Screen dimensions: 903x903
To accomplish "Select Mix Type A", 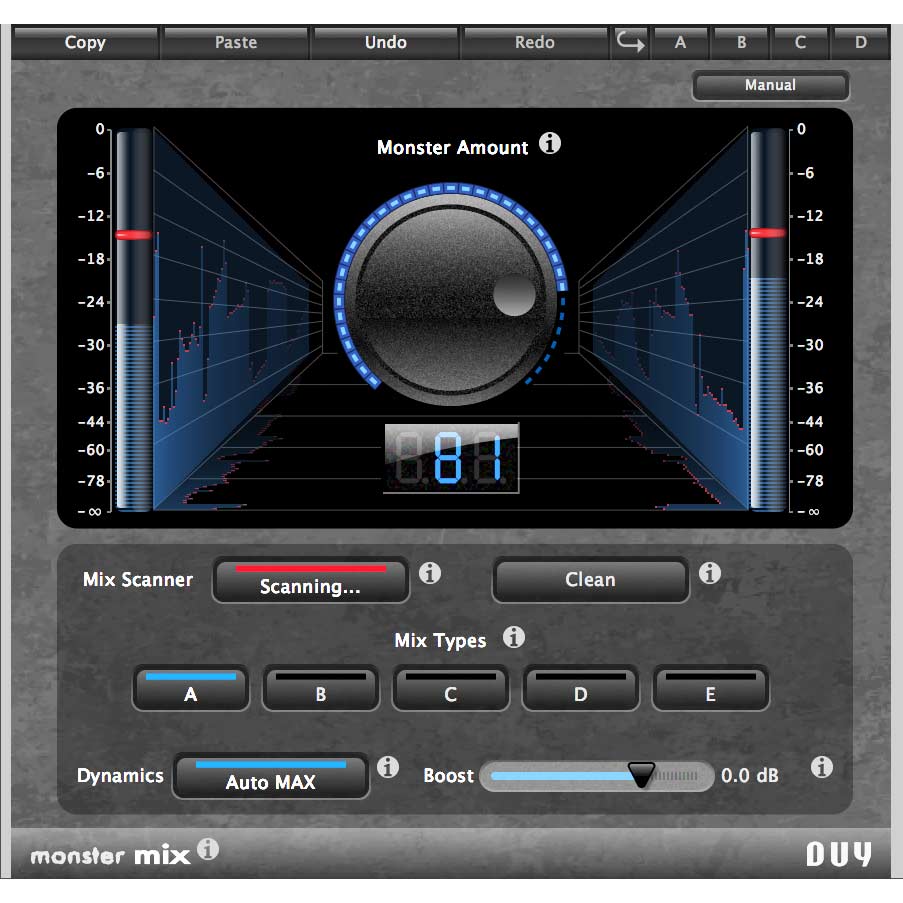I will click(190, 688).
